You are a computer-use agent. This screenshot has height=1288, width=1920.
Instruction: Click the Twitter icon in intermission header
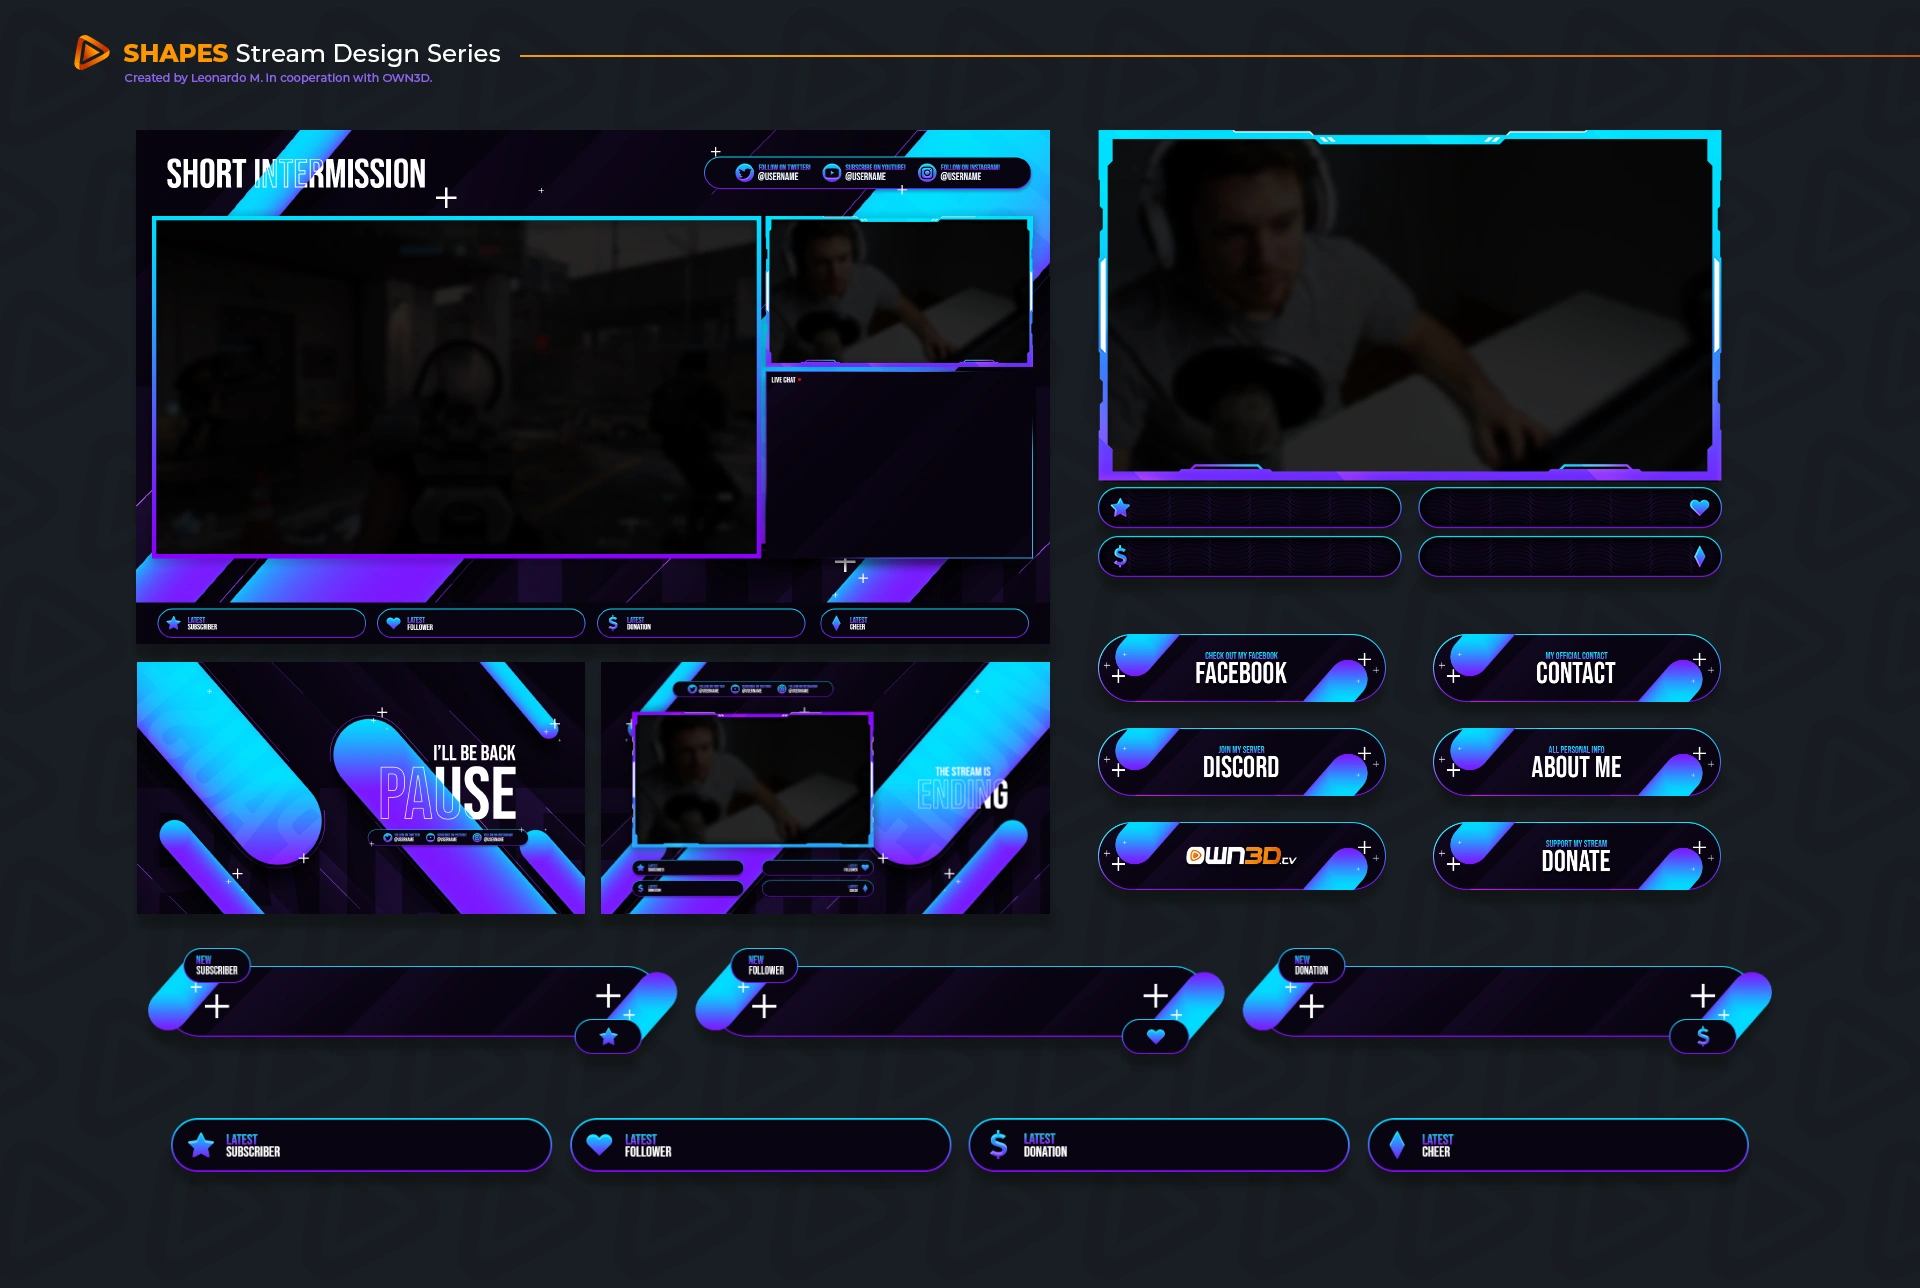click(x=744, y=173)
